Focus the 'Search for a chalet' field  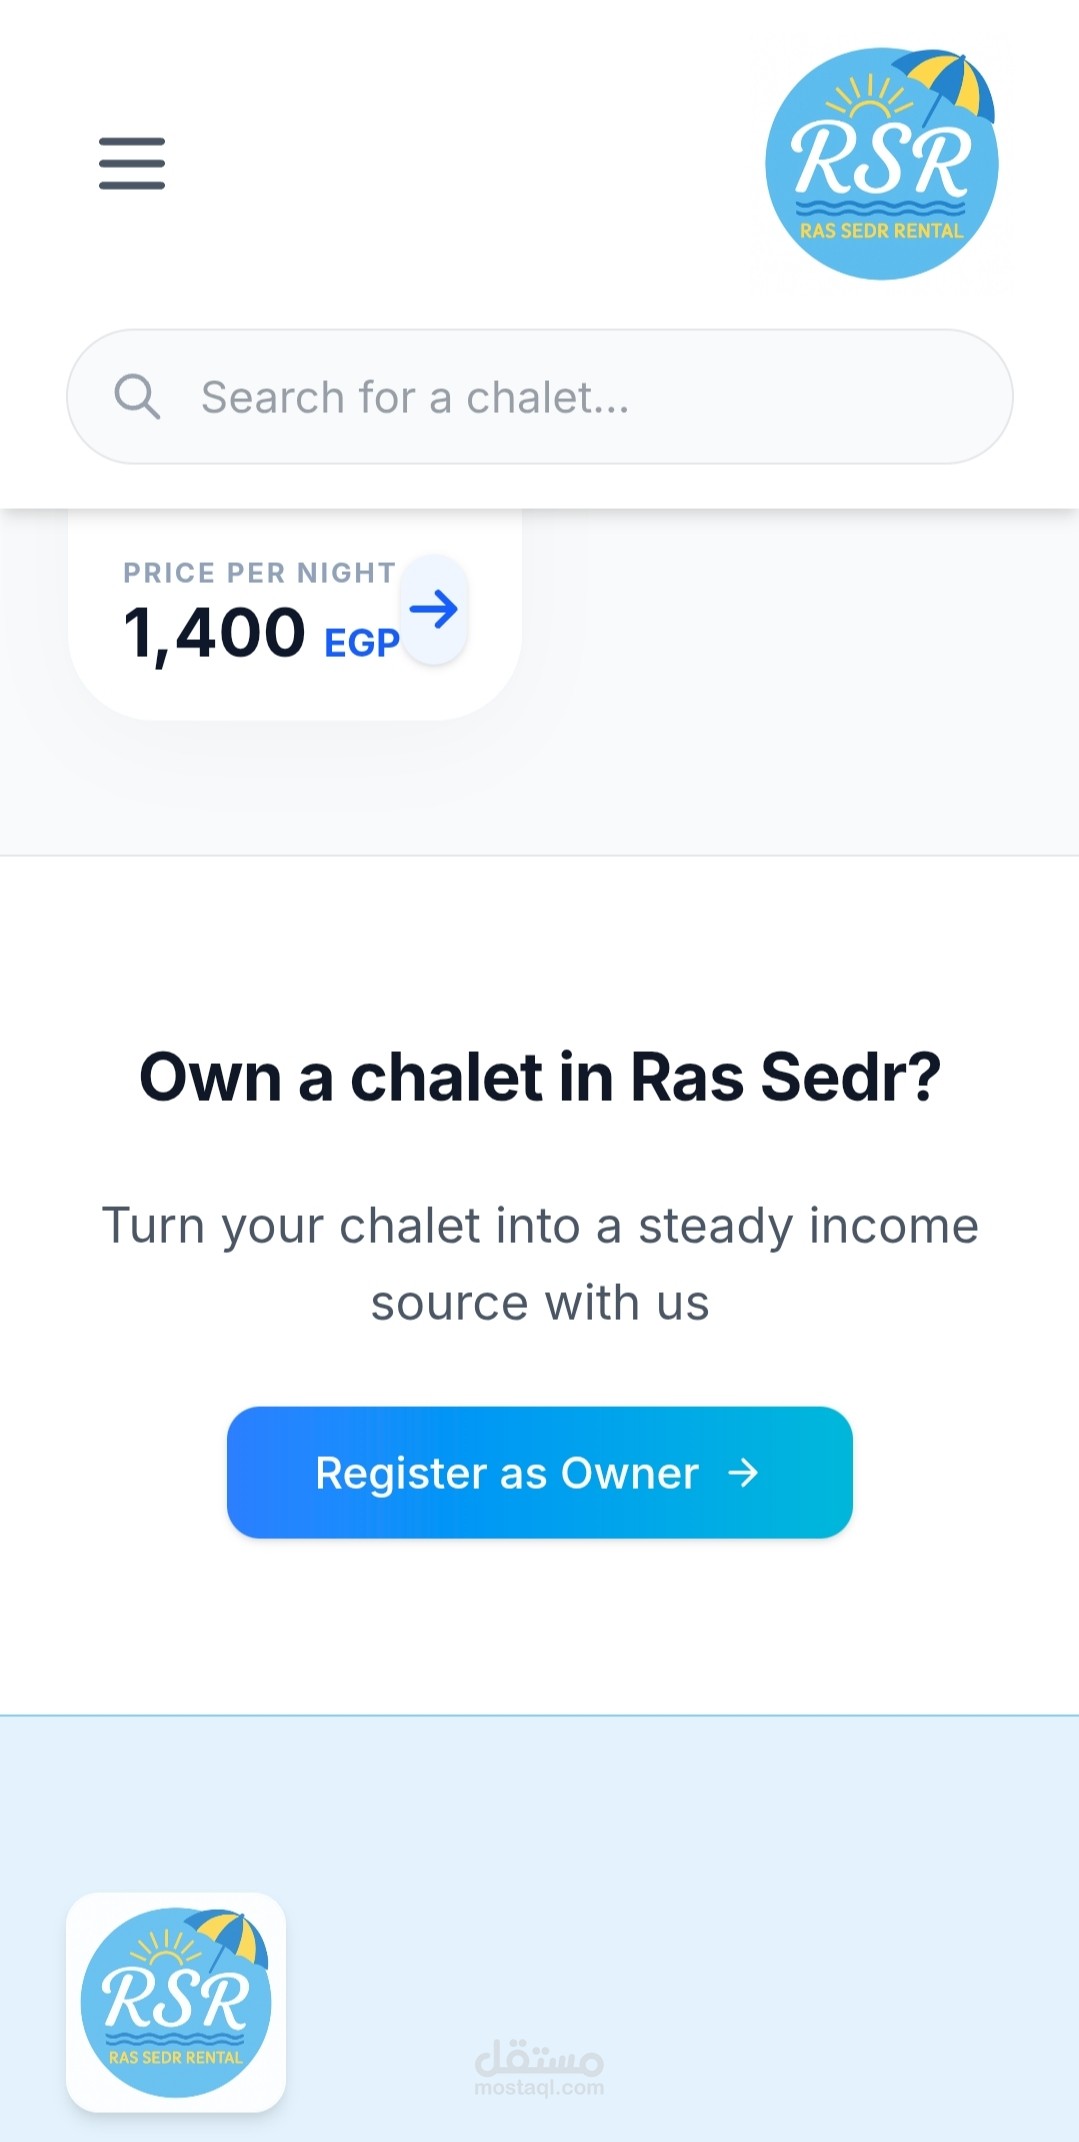(560, 397)
